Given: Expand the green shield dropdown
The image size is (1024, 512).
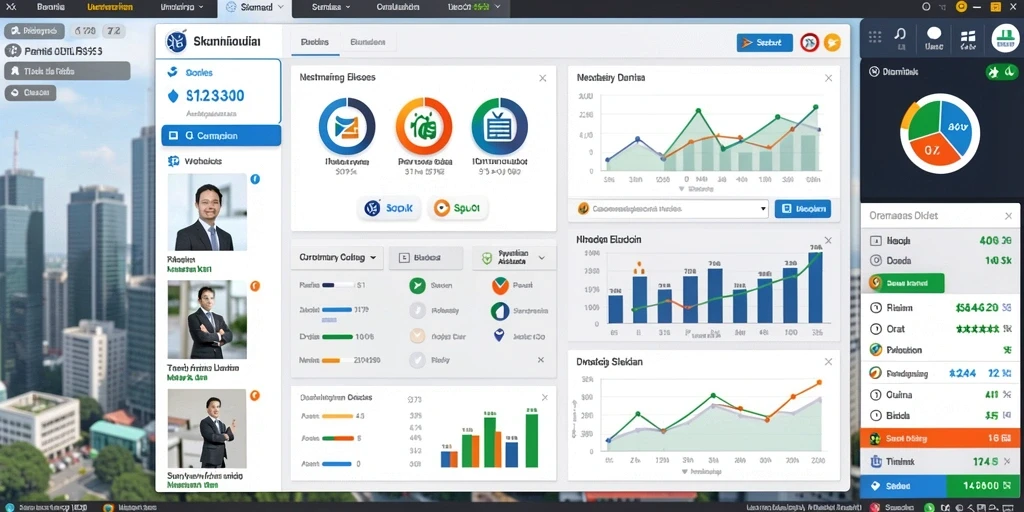Looking at the screenshot, I should tap(514, 258).
